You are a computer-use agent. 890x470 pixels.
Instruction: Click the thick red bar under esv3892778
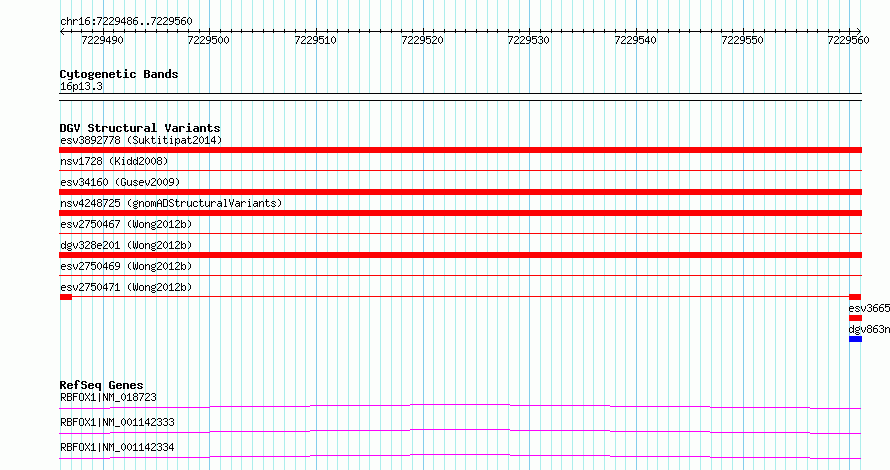coord(460,150)
